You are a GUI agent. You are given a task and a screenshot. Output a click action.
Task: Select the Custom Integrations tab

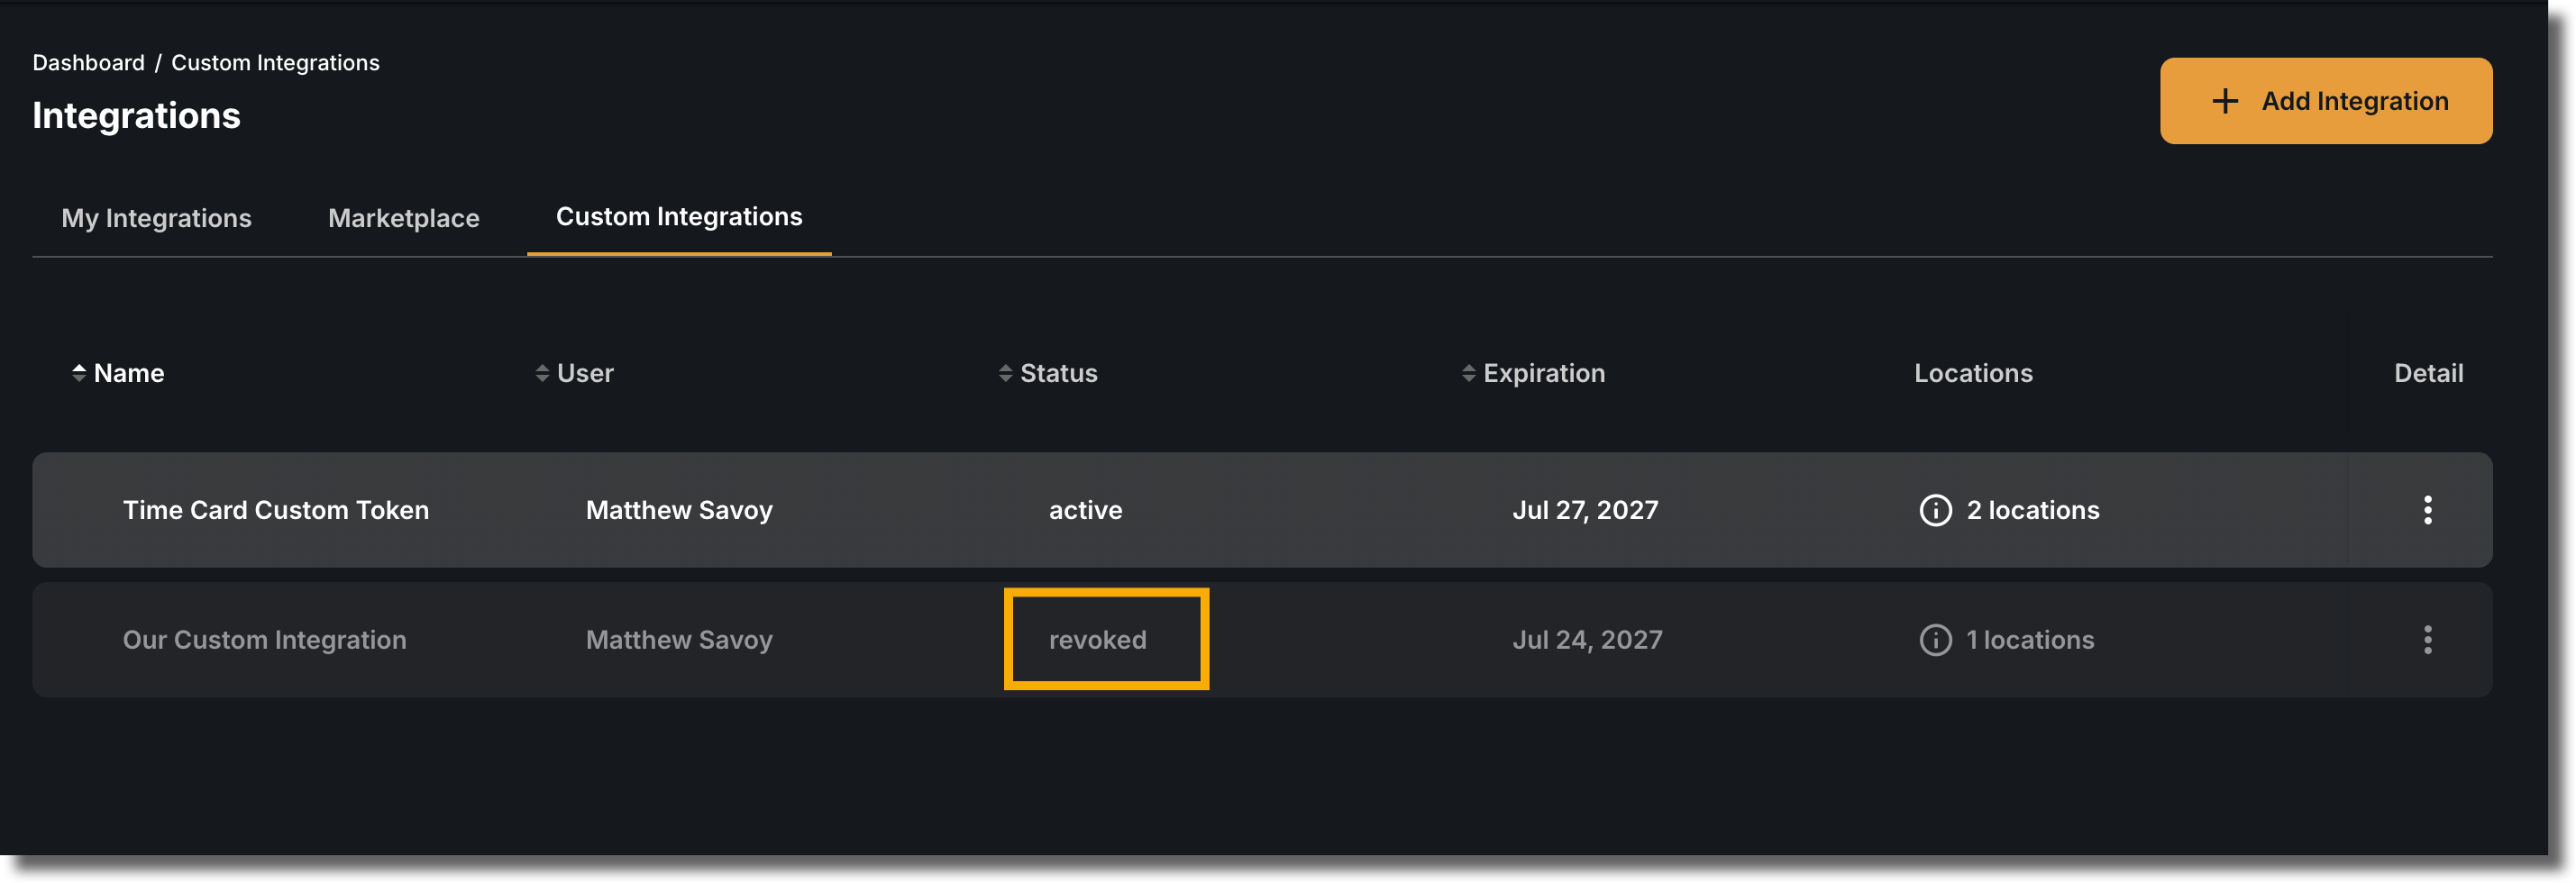pyautogui.click(x=679, y=217)
